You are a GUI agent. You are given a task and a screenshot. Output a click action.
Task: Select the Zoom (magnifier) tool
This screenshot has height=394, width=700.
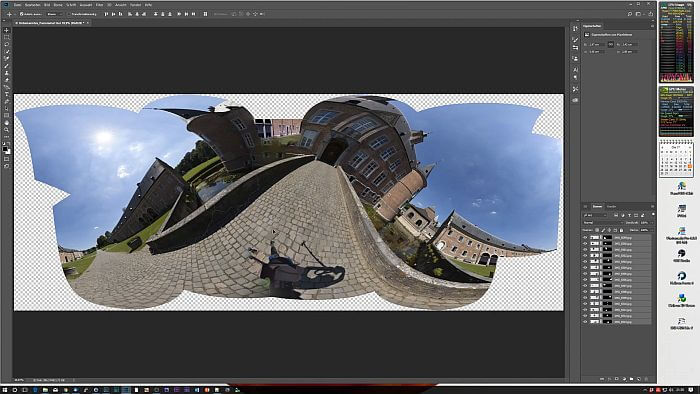[x=6, y=130]
